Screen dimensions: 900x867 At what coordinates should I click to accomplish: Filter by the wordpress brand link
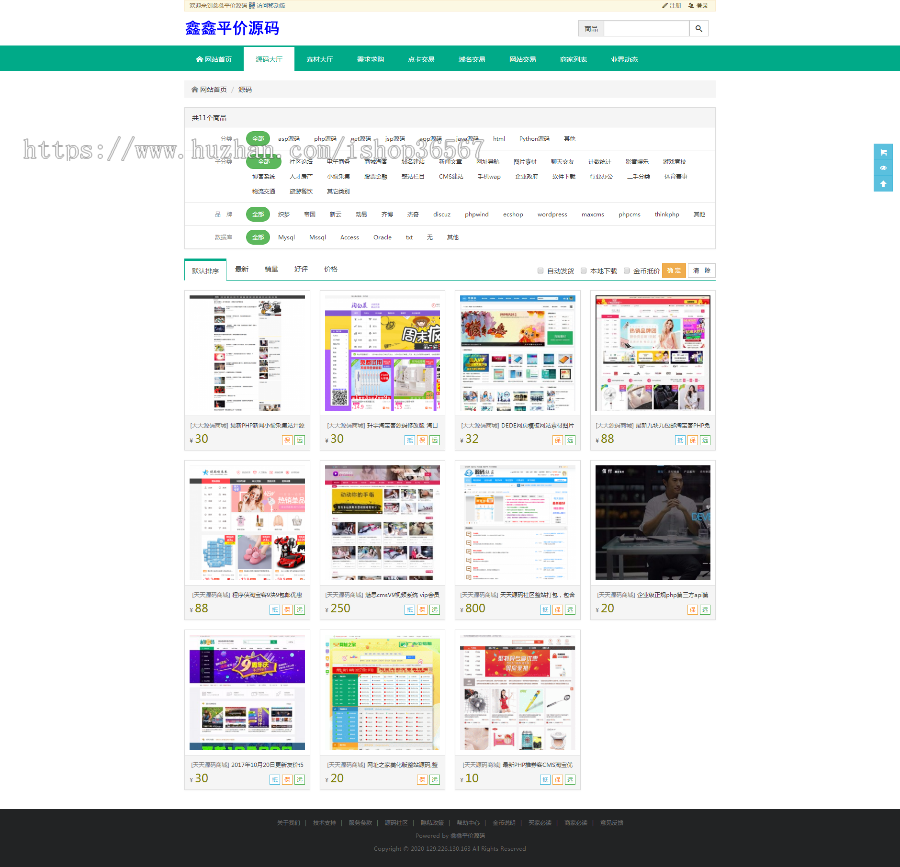[x=552, y=214]
